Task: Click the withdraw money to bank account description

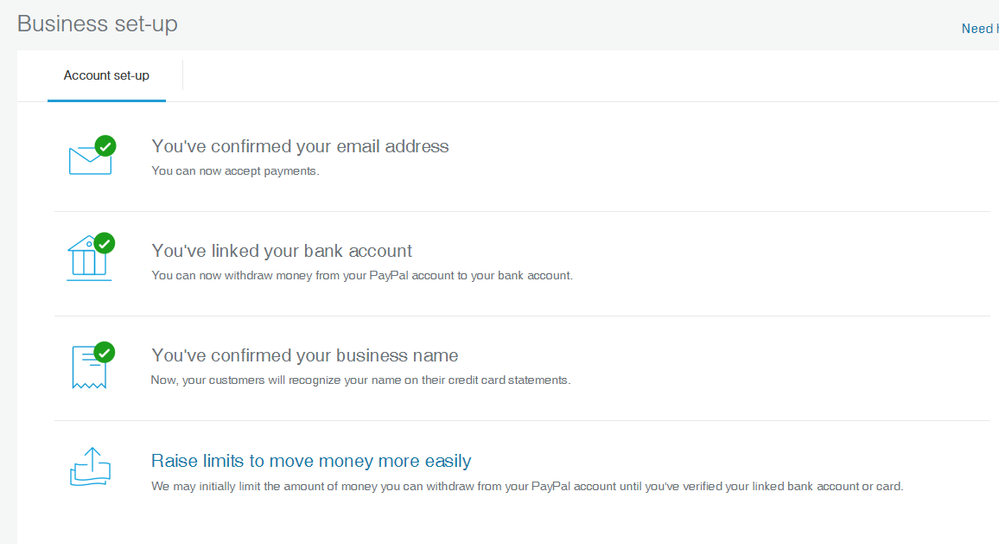Action: tap(362, 275)
